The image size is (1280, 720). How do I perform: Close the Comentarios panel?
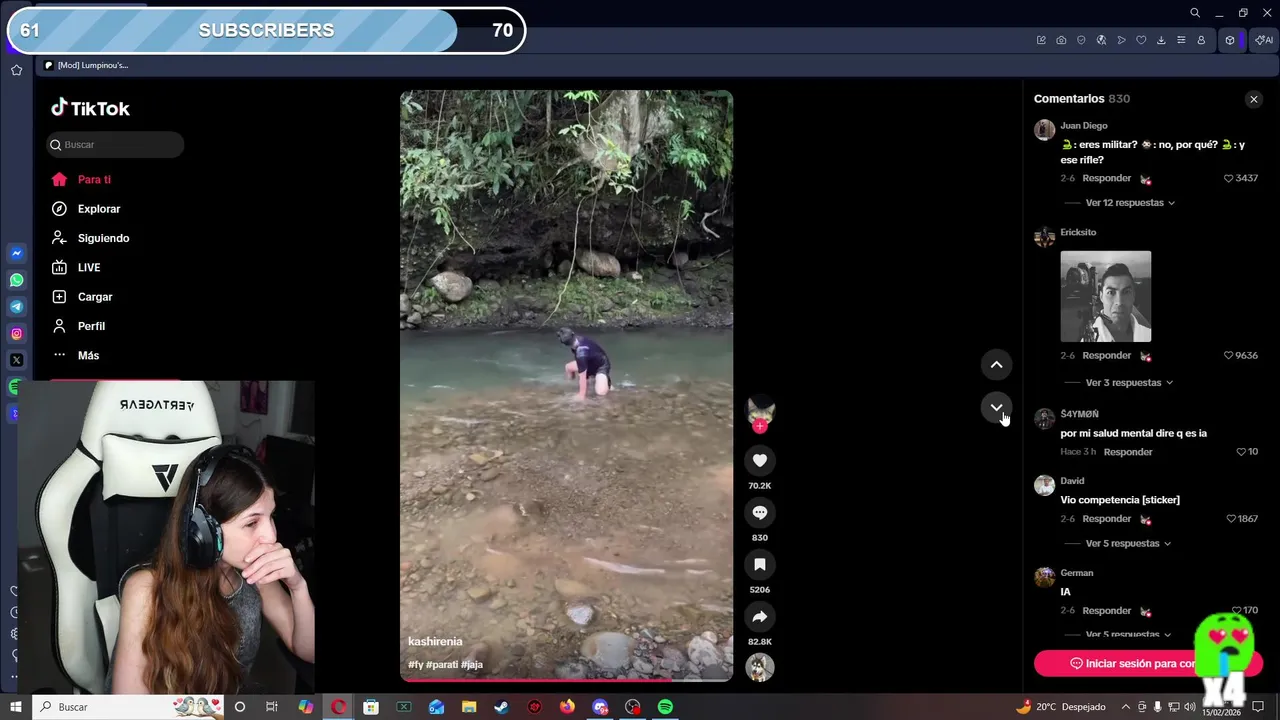pos(1253,99)
